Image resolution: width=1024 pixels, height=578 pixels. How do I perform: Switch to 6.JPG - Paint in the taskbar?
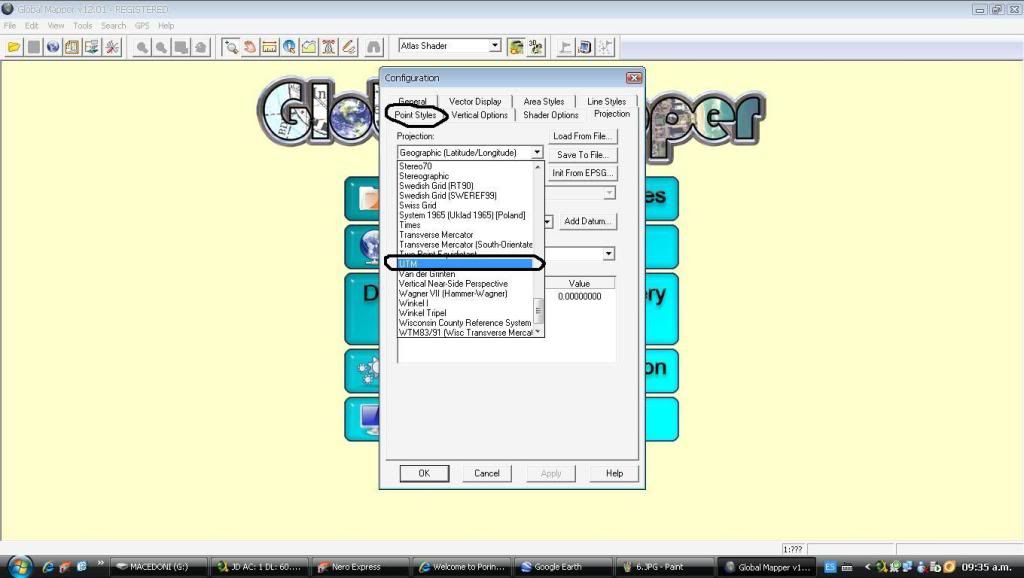[664, 567]
